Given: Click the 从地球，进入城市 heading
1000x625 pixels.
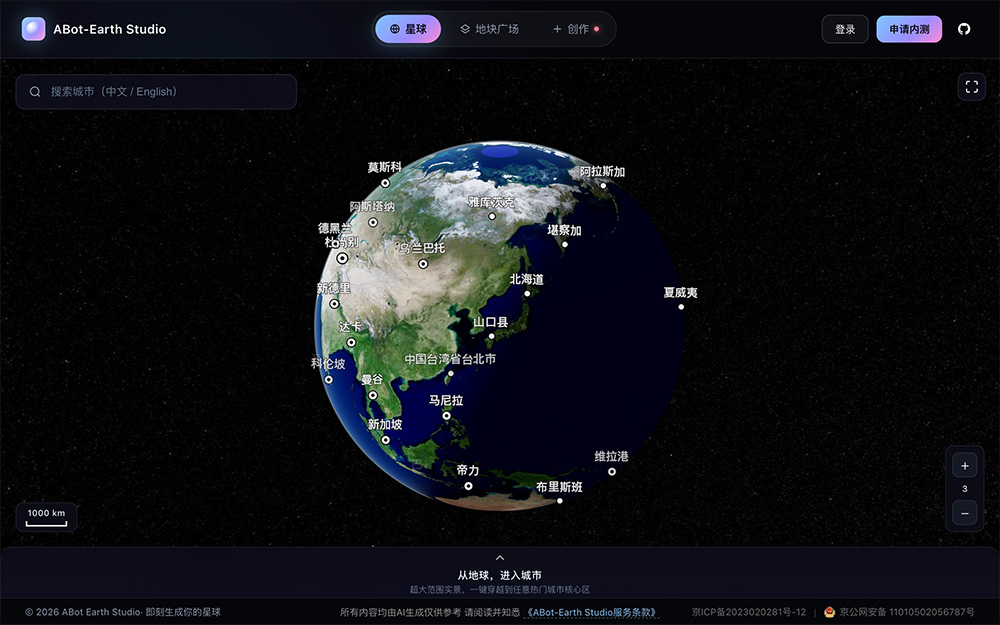Looking at the screenshot, I should coord(500,575).
